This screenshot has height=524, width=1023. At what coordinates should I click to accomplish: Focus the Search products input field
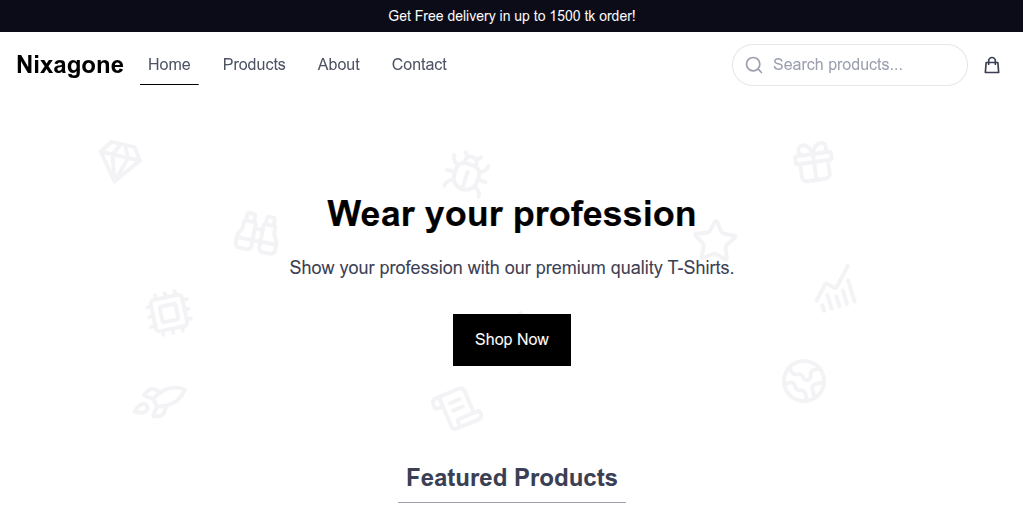click(x=860, y=65)
